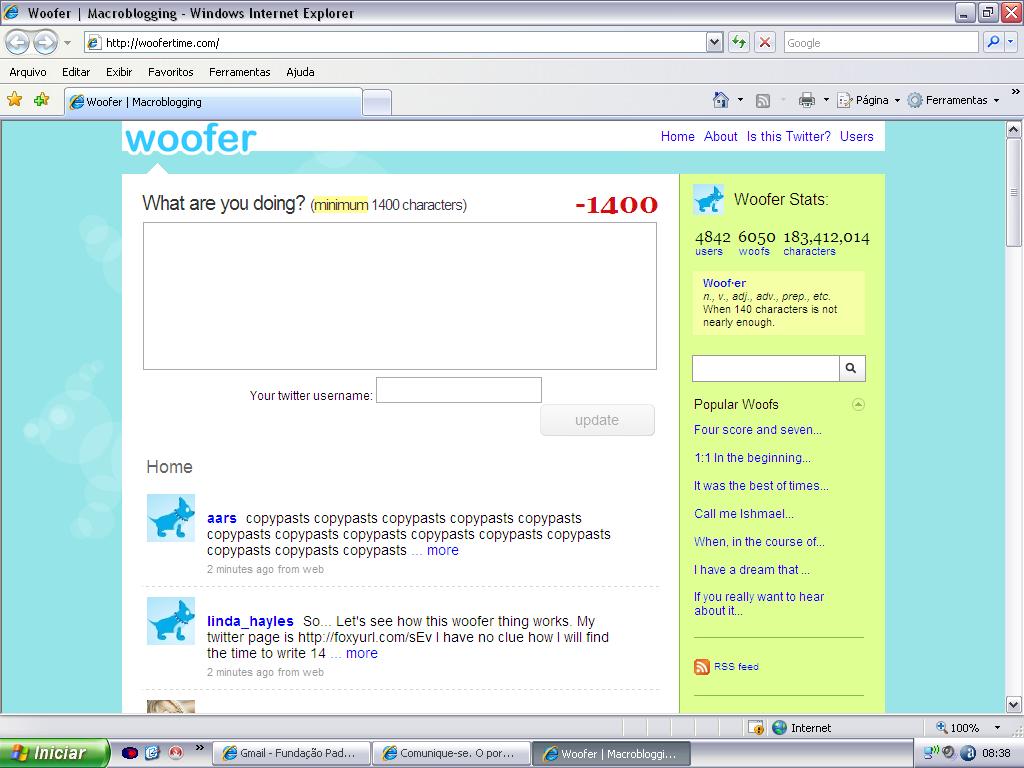Open 'Four score and seven...' woof

(x=758, y=430)
